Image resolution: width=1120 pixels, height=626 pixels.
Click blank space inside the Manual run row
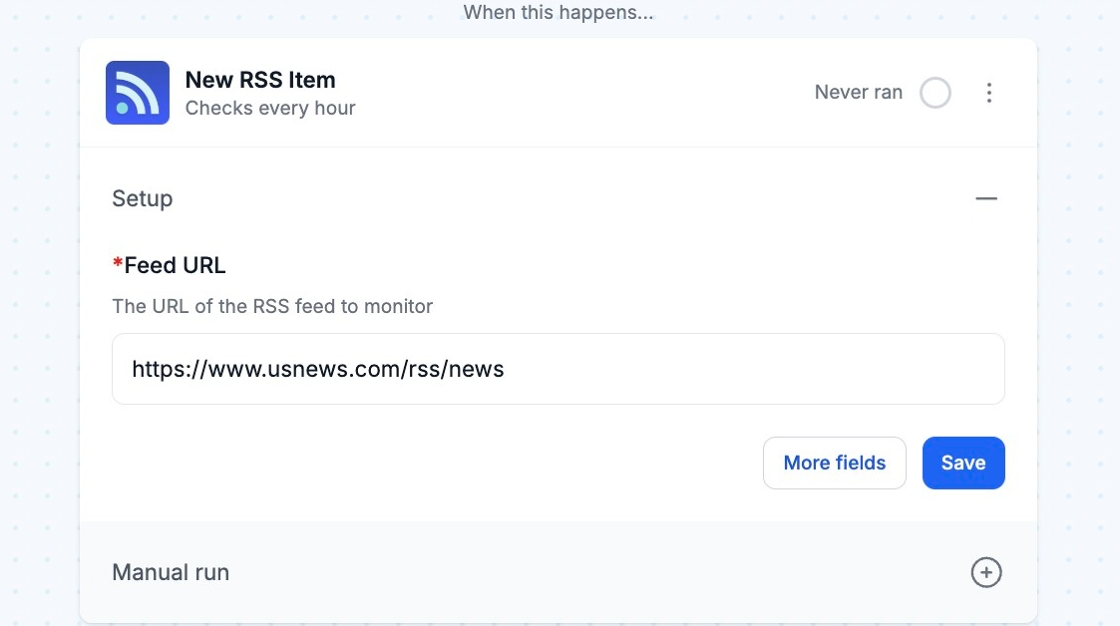(x=600, y=572)
